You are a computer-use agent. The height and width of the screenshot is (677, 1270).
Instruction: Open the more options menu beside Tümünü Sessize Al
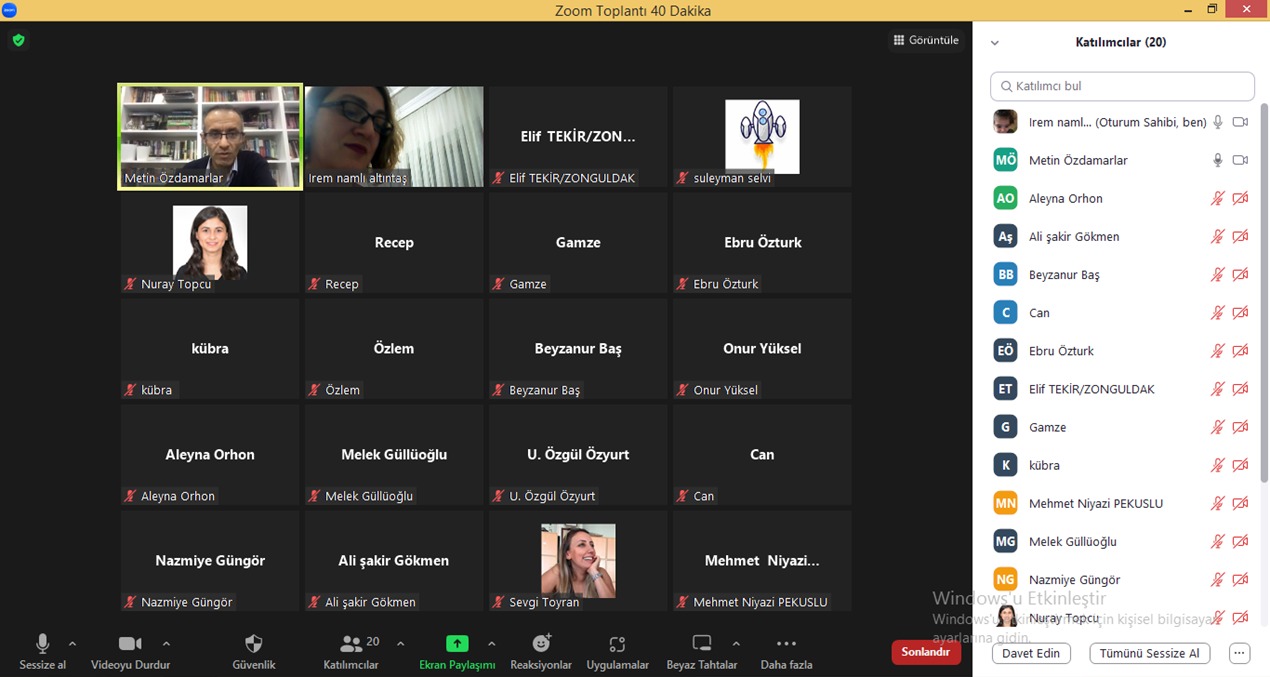click(1239, 653)
